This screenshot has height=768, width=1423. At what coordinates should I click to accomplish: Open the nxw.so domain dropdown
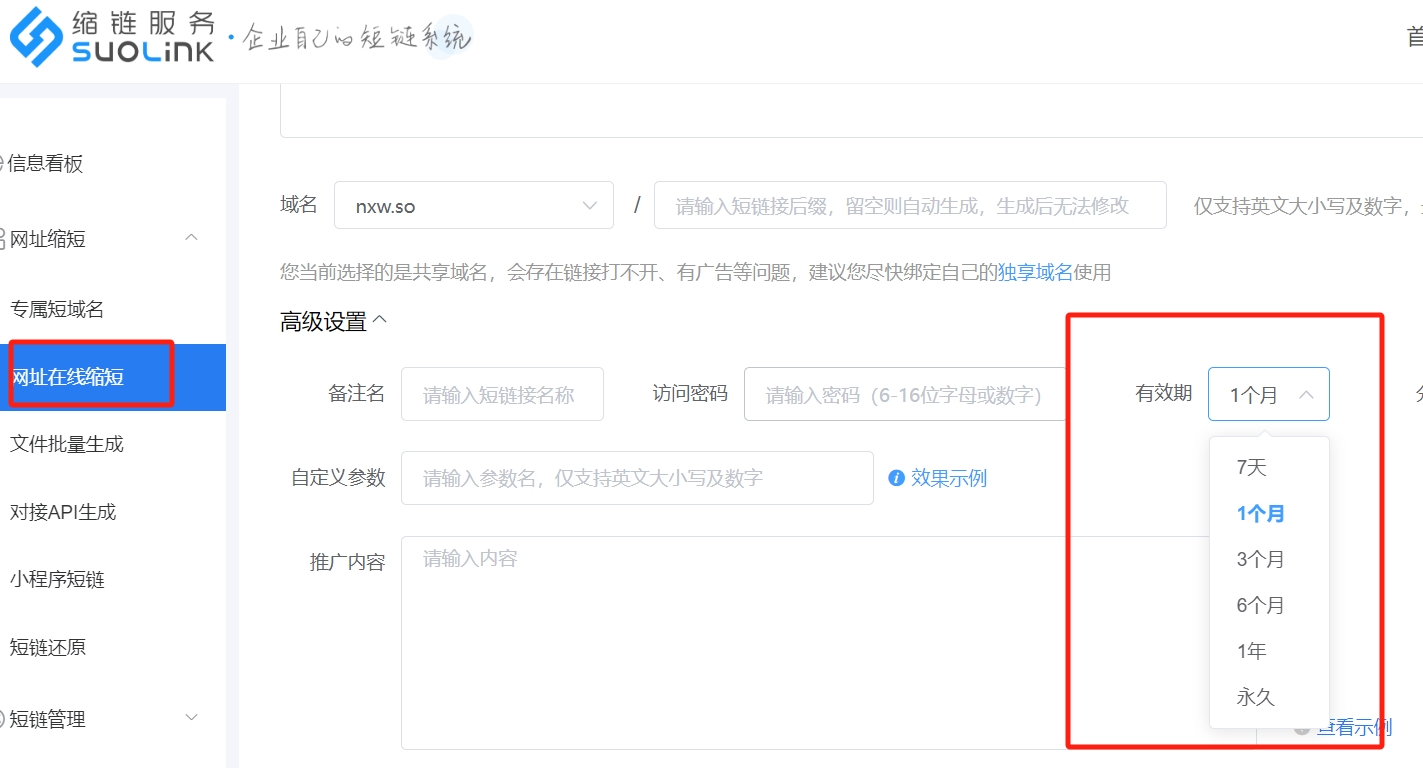pyautogui.click(x=473, y=206)
